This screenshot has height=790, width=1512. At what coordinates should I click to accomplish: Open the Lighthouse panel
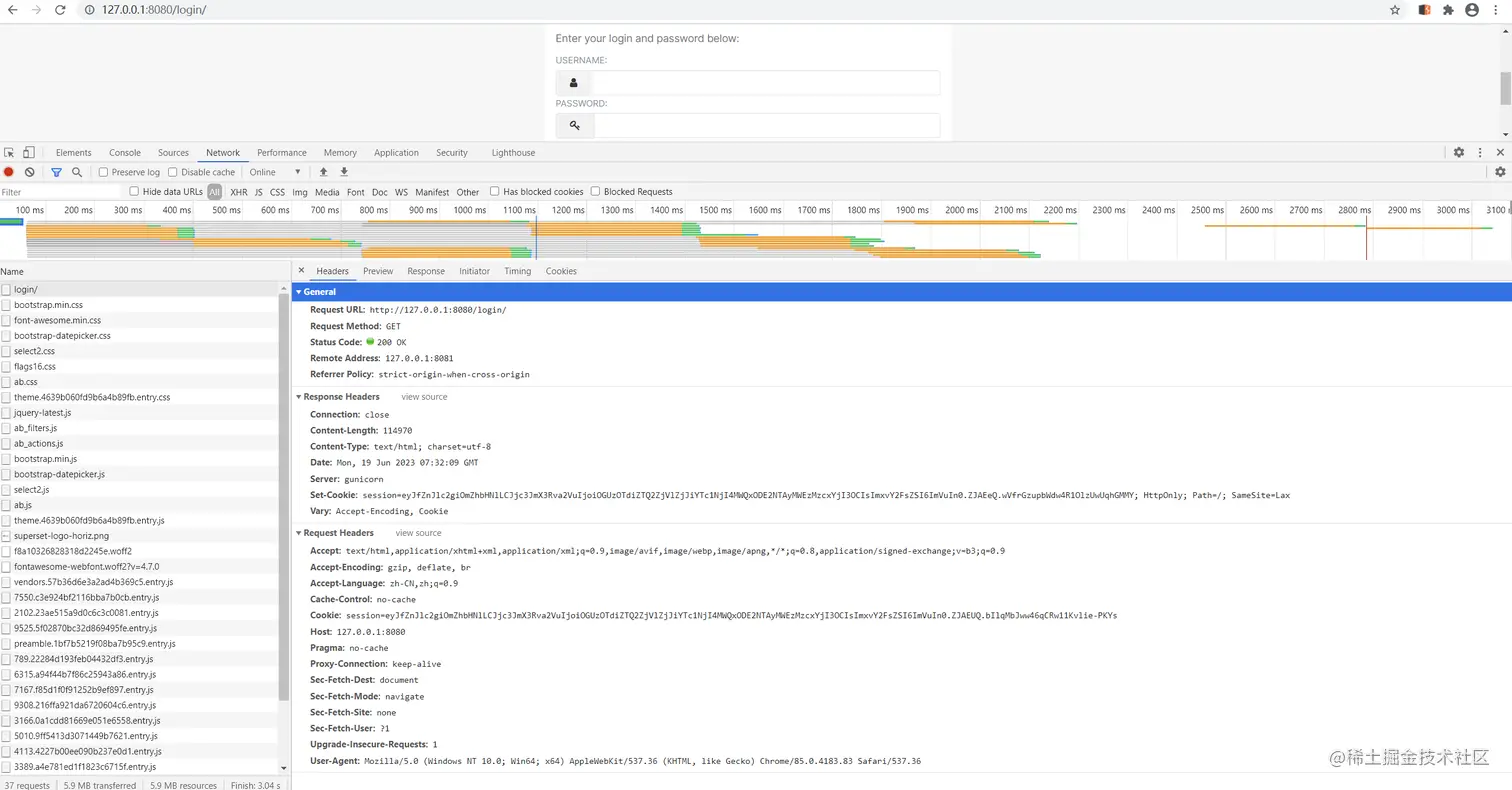(513, 153)
